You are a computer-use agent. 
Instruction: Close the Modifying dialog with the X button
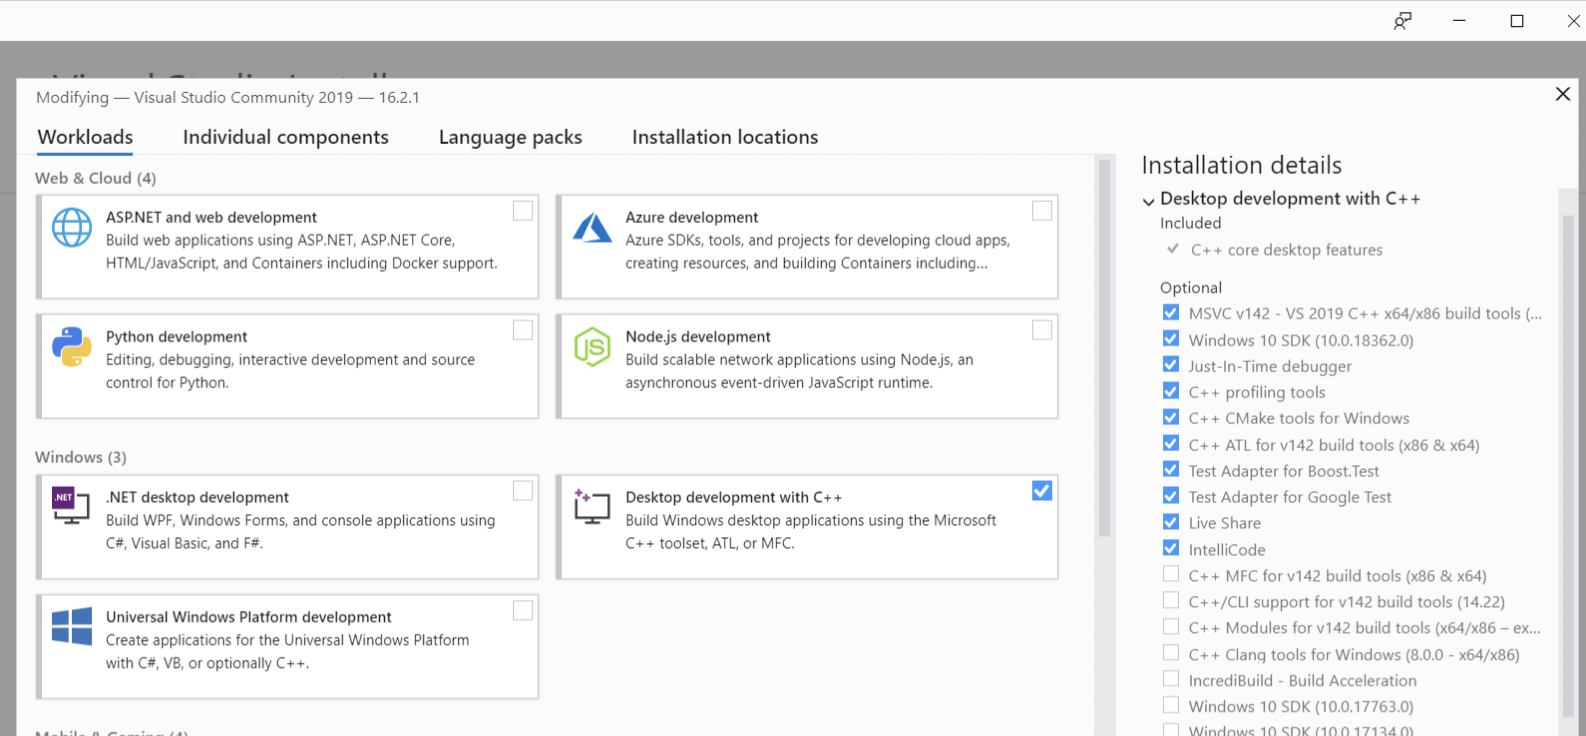pos(1563,94)
